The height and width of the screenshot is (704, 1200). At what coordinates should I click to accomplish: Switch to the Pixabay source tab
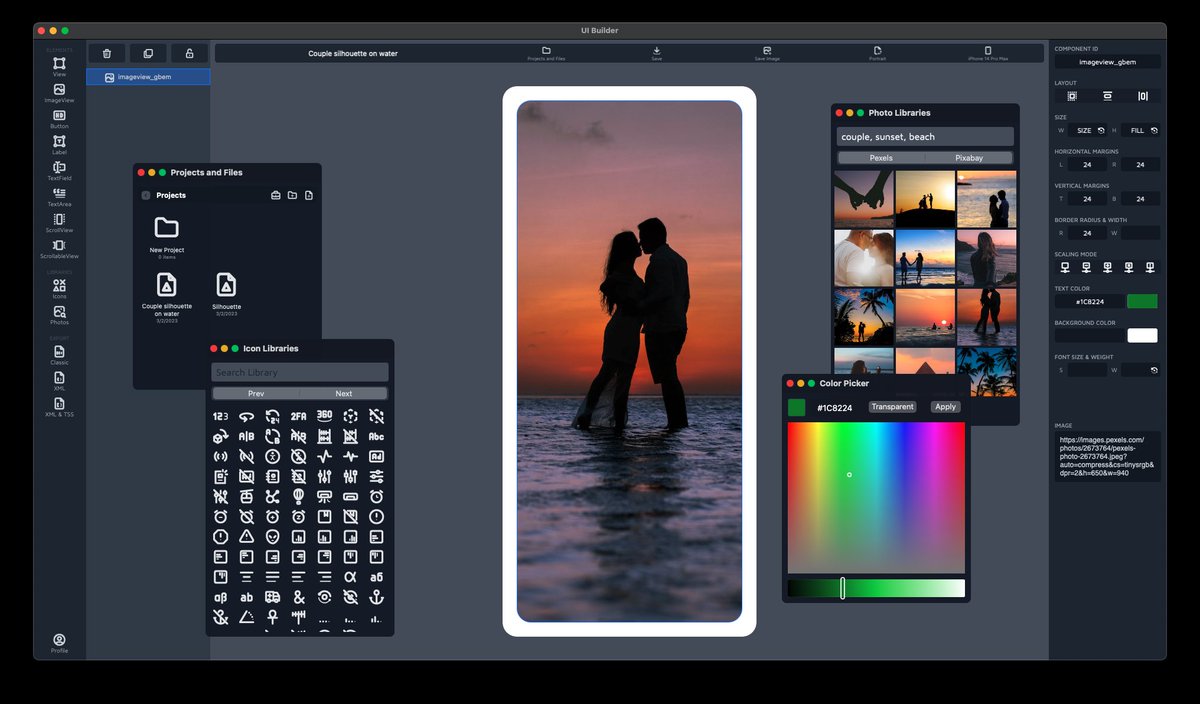click(969, 158)
